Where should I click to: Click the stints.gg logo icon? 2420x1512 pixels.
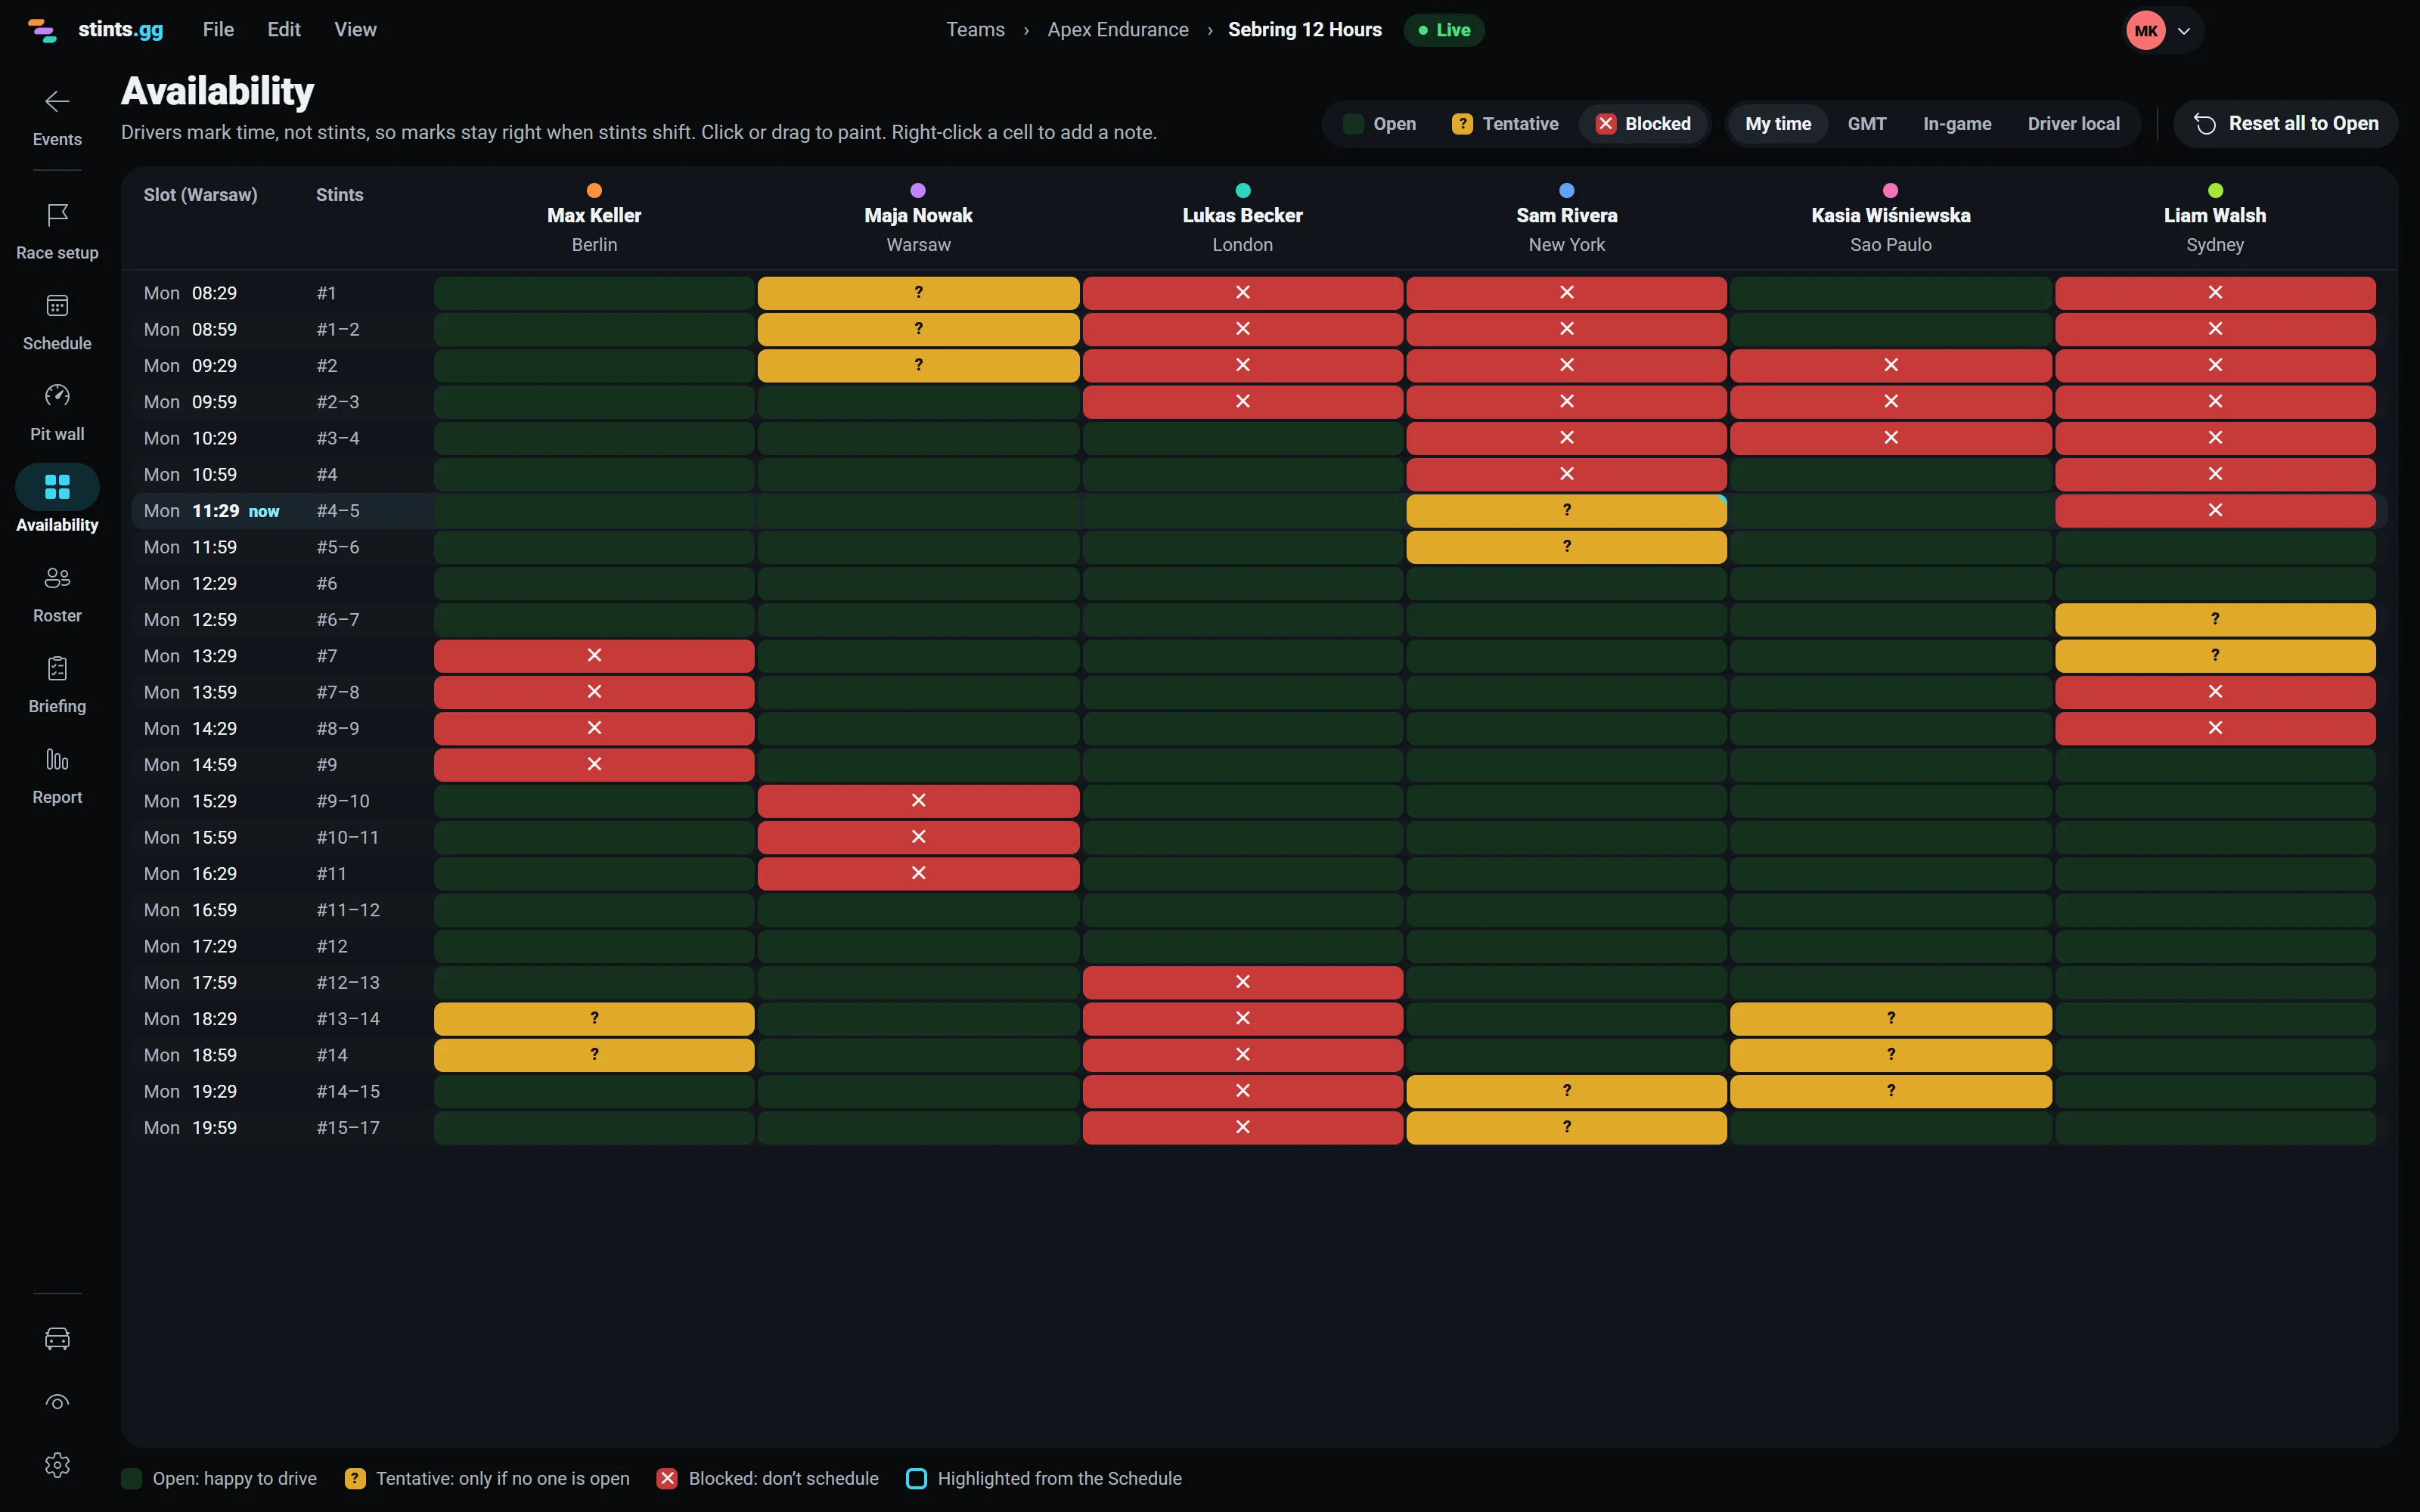[42, 30]
